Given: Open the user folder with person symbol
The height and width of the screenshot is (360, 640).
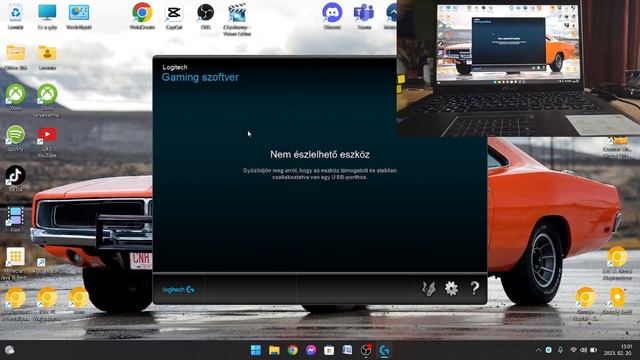Looking at the screenshot, I should [47, 57].
